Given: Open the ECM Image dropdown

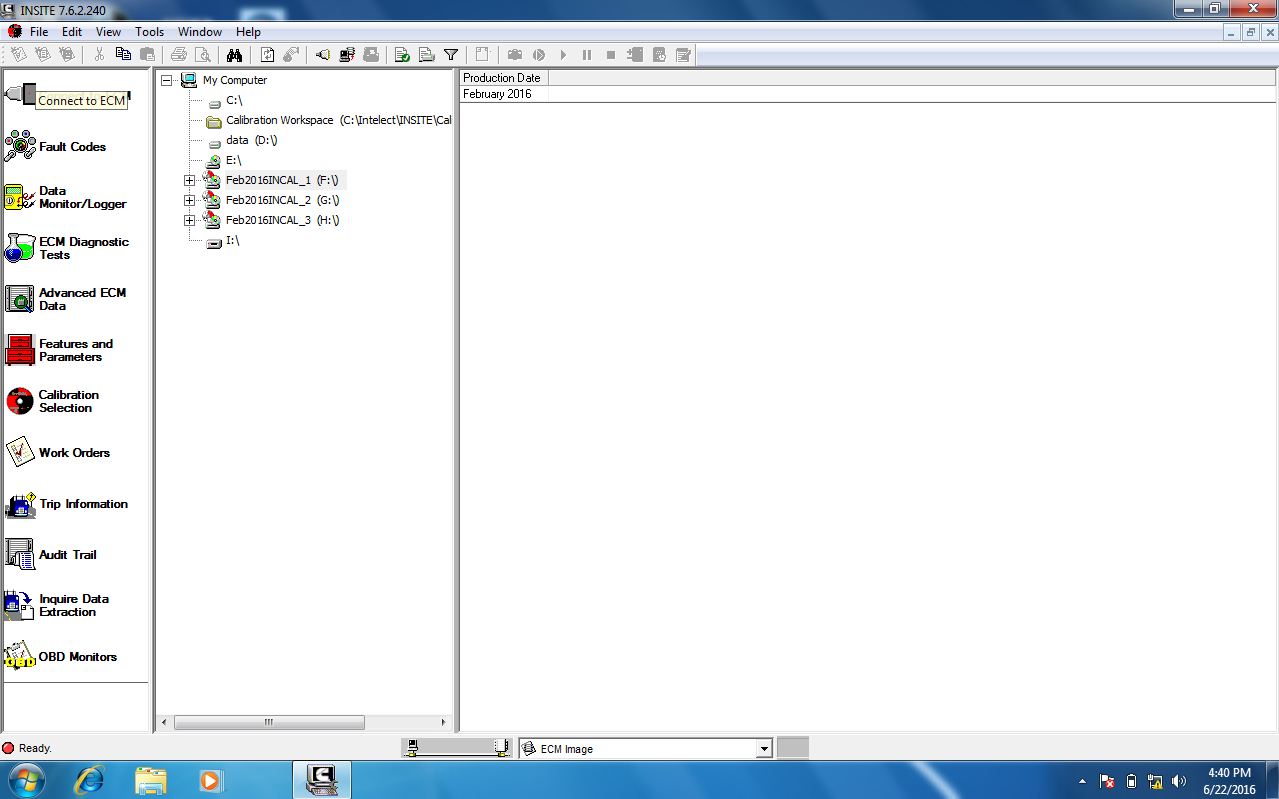Looking at the screenshot, I should [765, 749].
